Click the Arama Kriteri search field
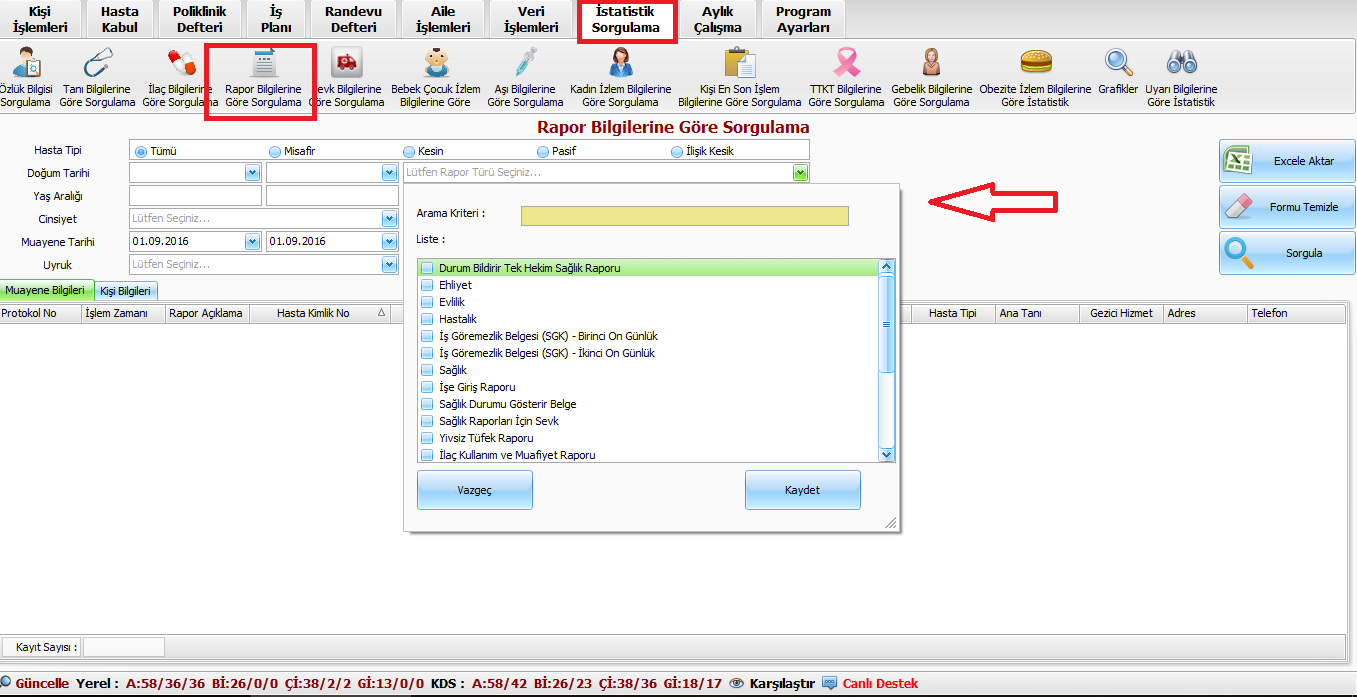 [684, 216]
